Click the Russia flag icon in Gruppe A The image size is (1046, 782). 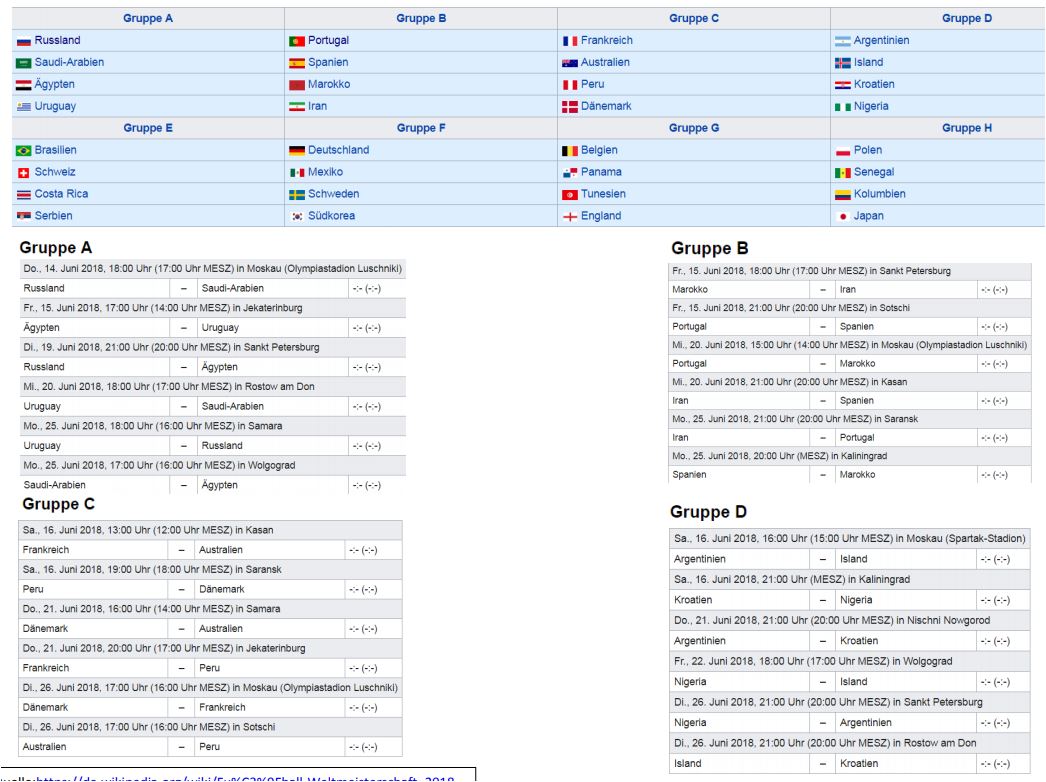(x=24, y=41)
